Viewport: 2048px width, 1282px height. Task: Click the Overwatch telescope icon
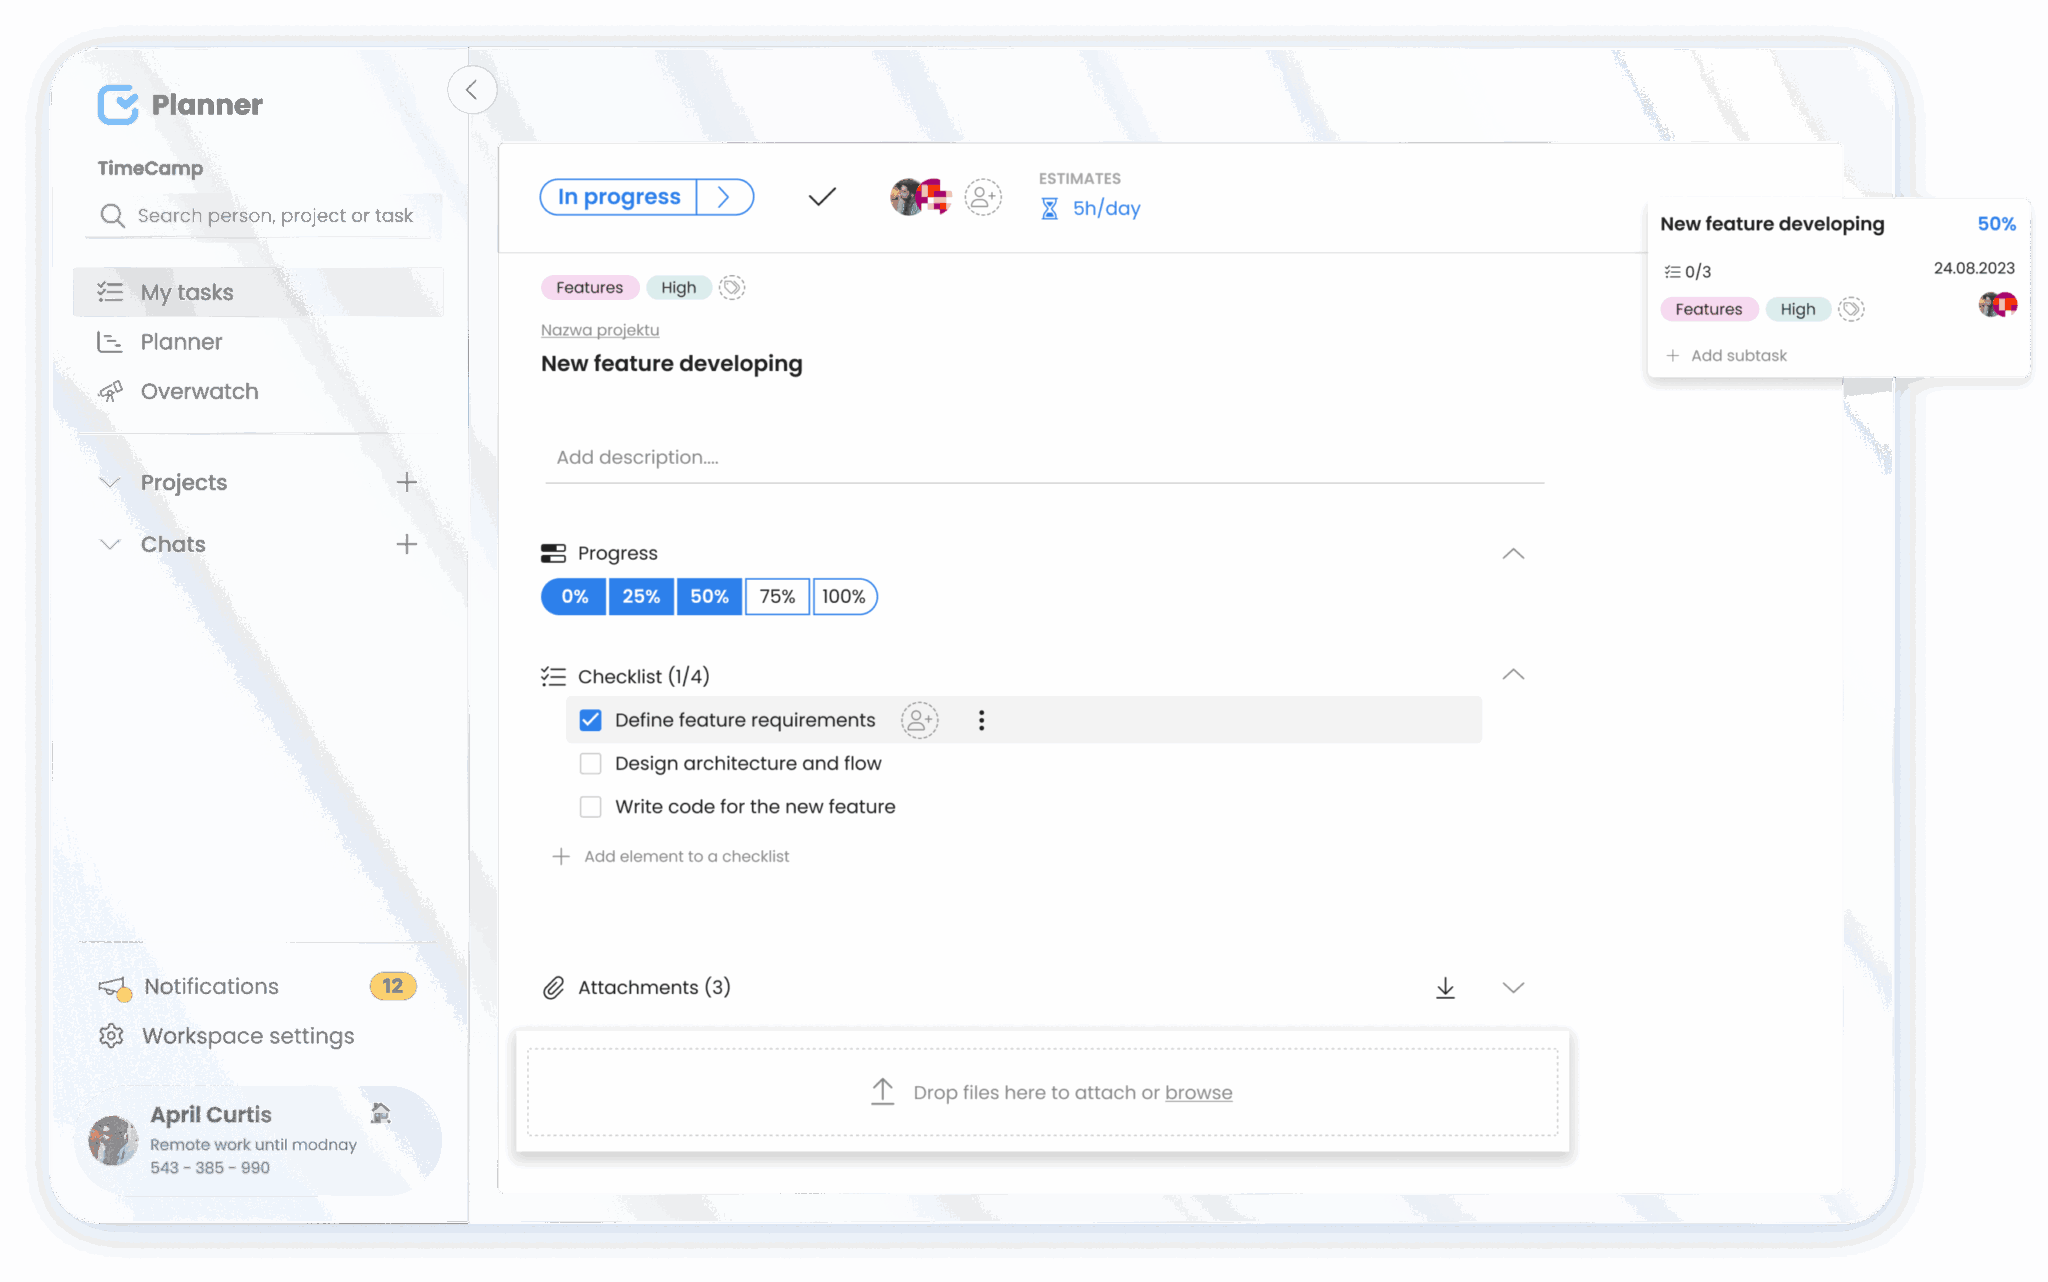tap(110, 391)
